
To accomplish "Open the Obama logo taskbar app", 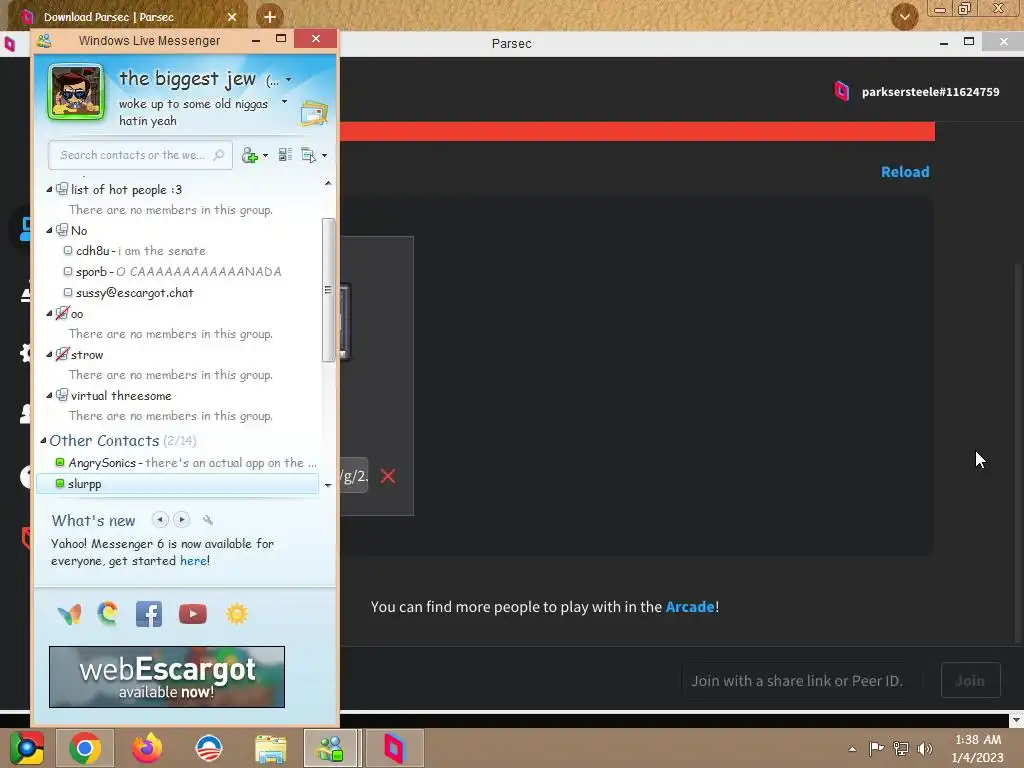I will click(209, 748).
